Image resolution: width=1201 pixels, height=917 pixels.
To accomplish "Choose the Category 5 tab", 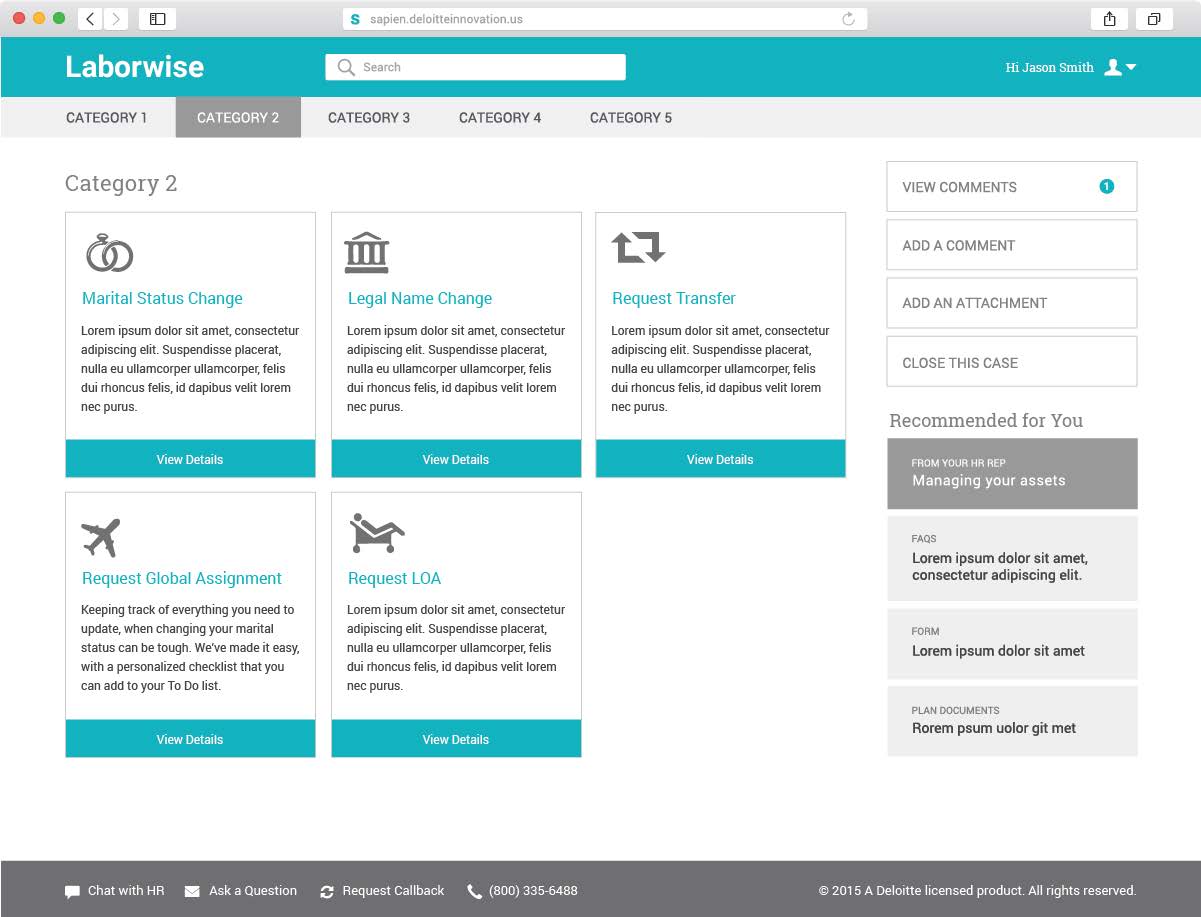I will [x=631, y=117].
